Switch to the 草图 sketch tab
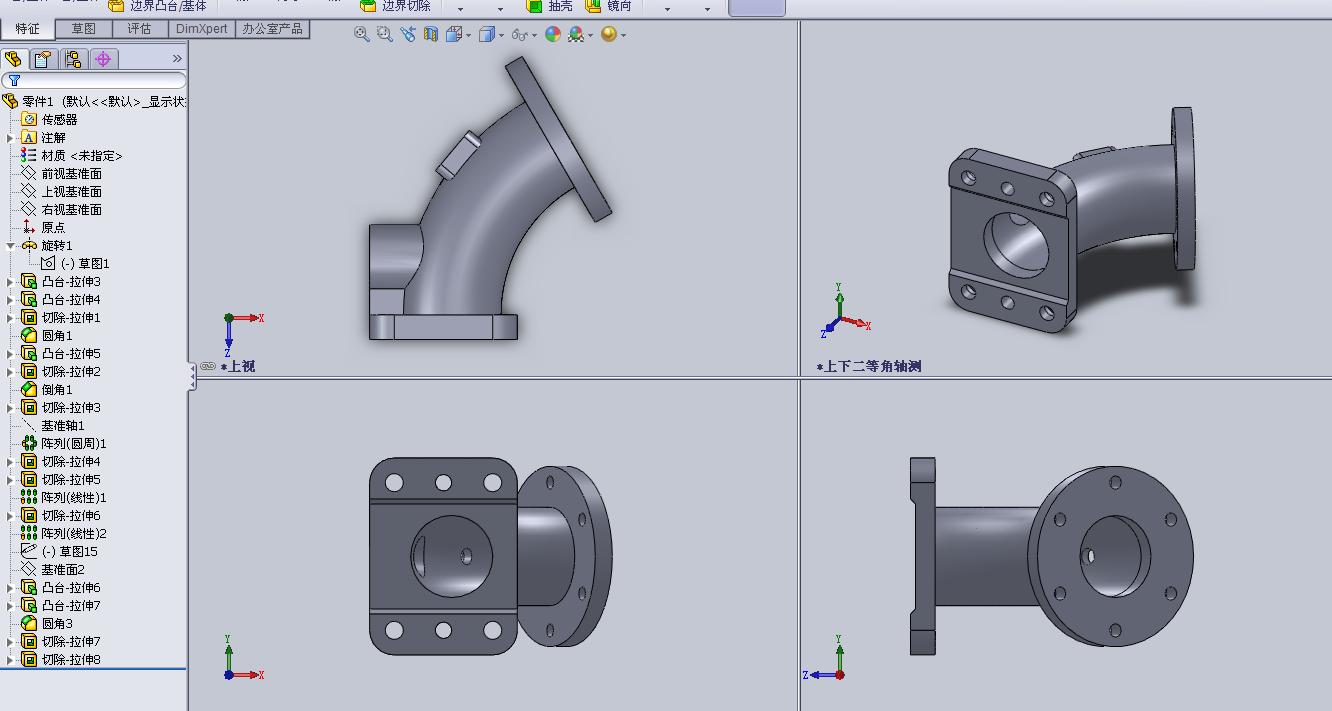Viewport: 1332px width, 711px height. click(84, 29)
